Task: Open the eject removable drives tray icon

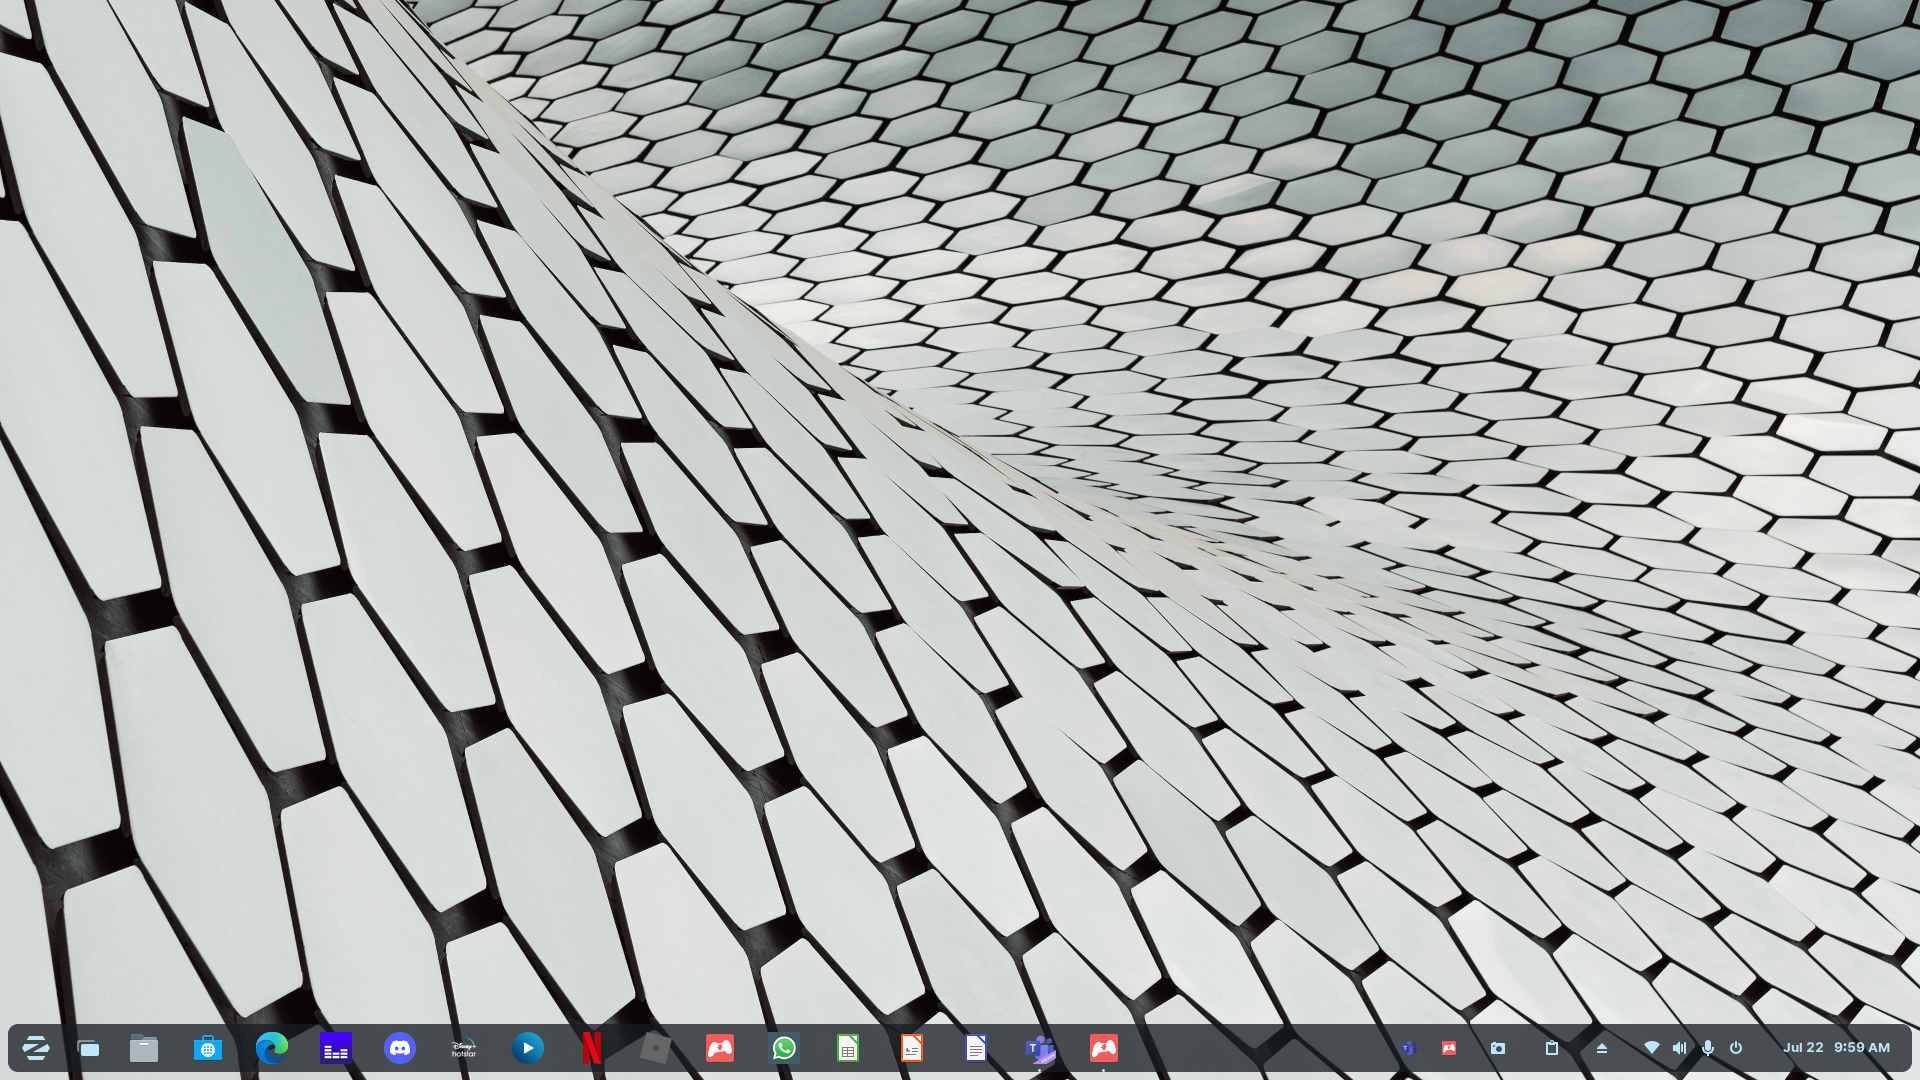Action: pos(1602,1048)
